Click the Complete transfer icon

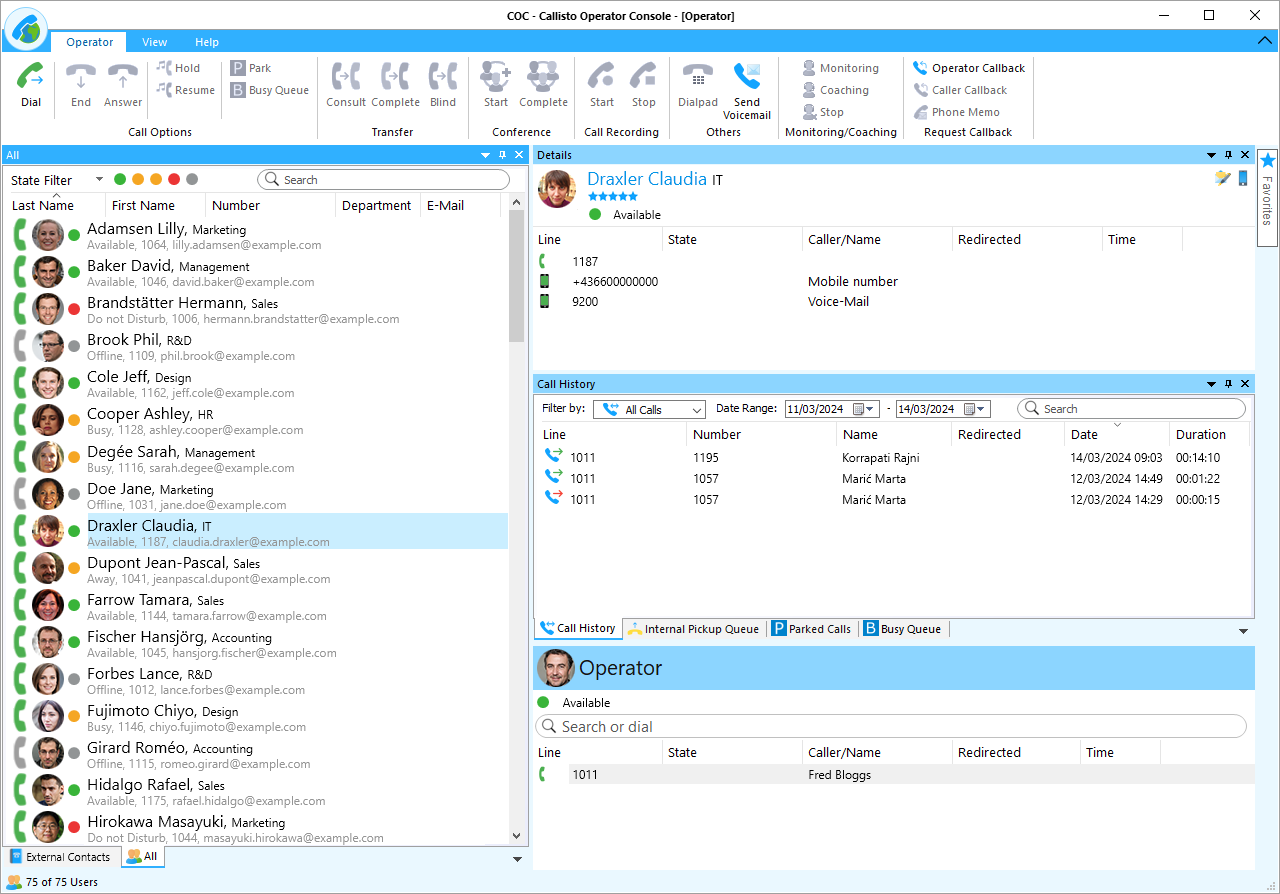tap(395, 76)
